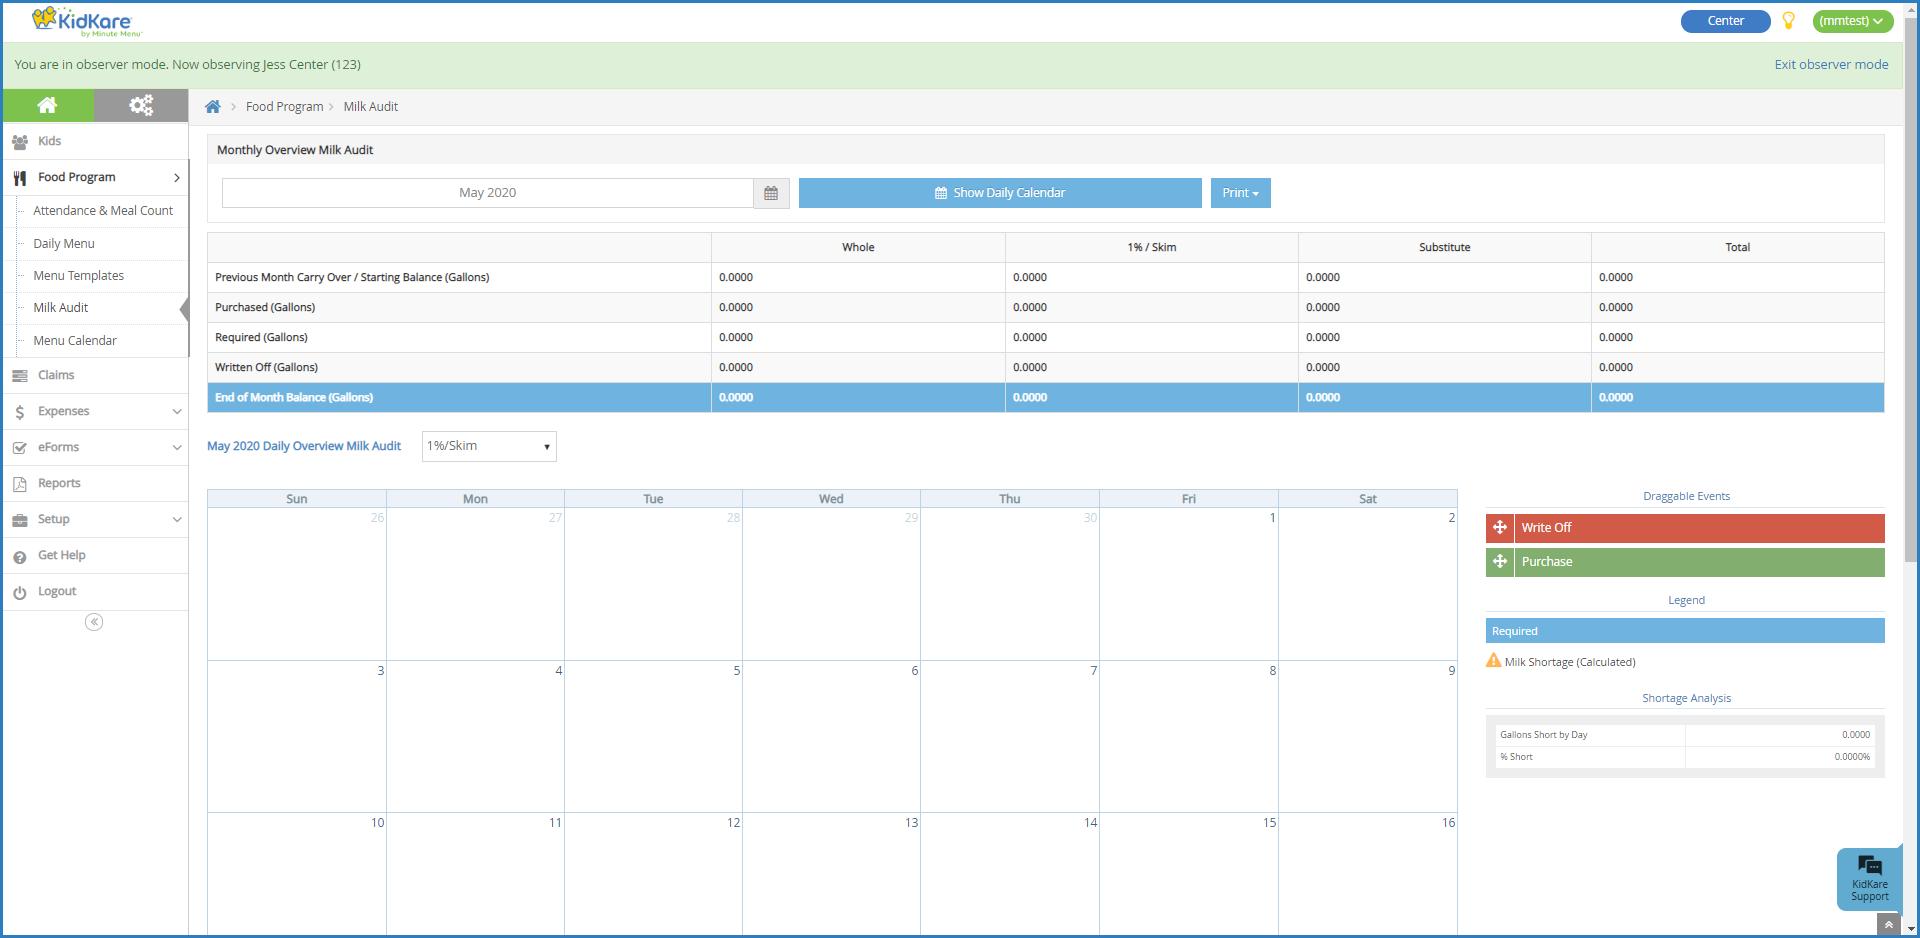Click the scroll-to-top arrow icon

click(1888, 925)
